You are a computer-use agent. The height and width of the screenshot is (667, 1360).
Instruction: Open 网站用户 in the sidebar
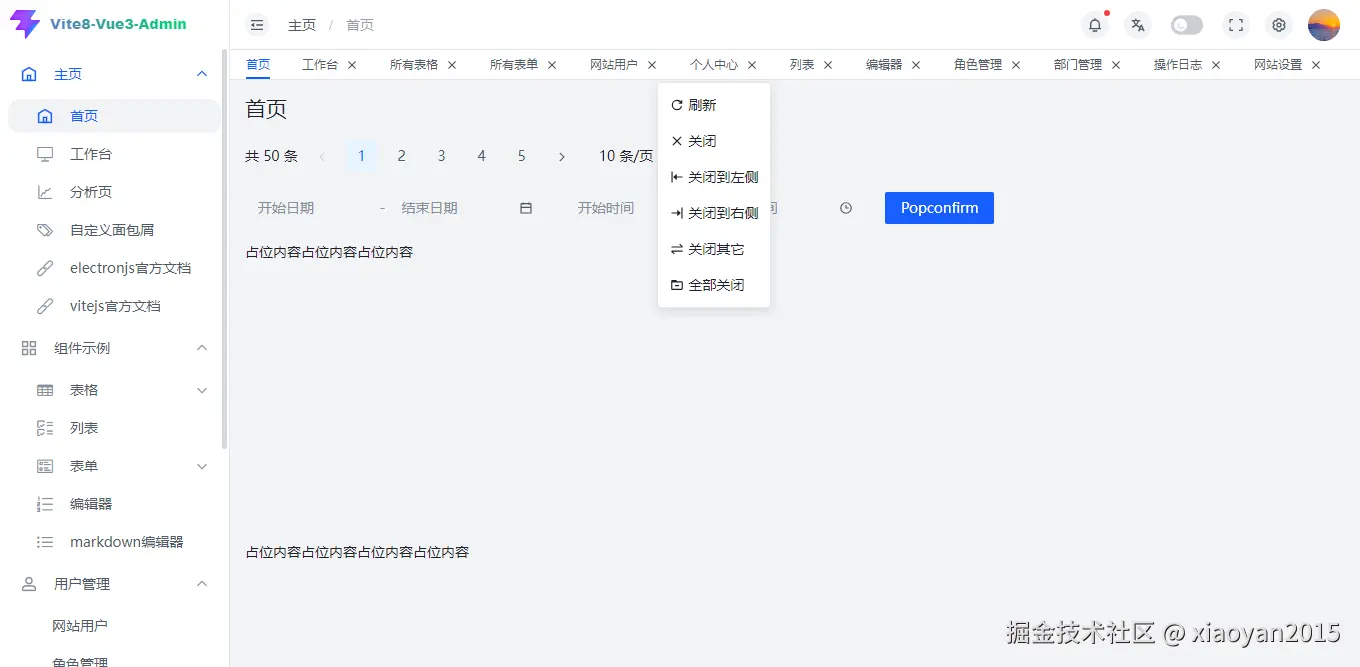(x=114, y=626)
